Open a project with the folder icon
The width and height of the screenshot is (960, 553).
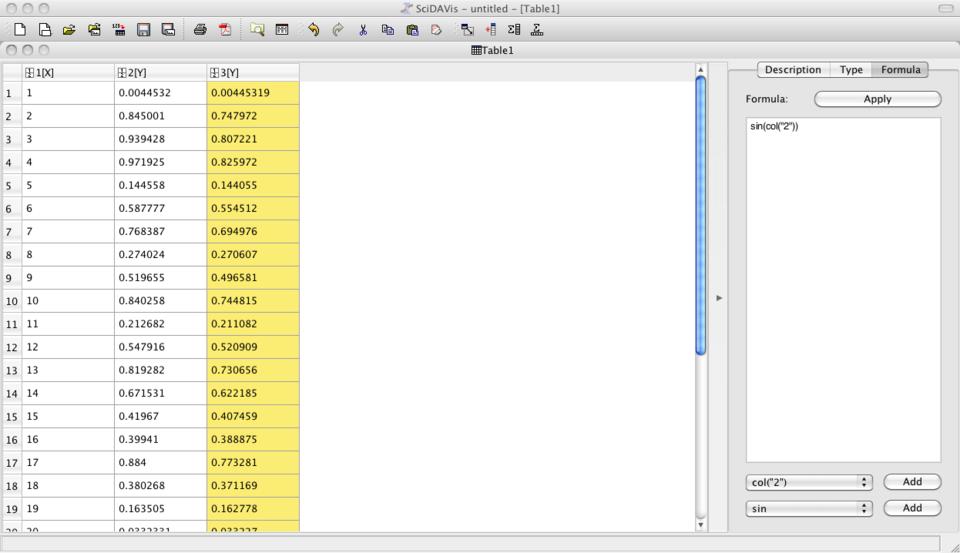click(68, 30)
